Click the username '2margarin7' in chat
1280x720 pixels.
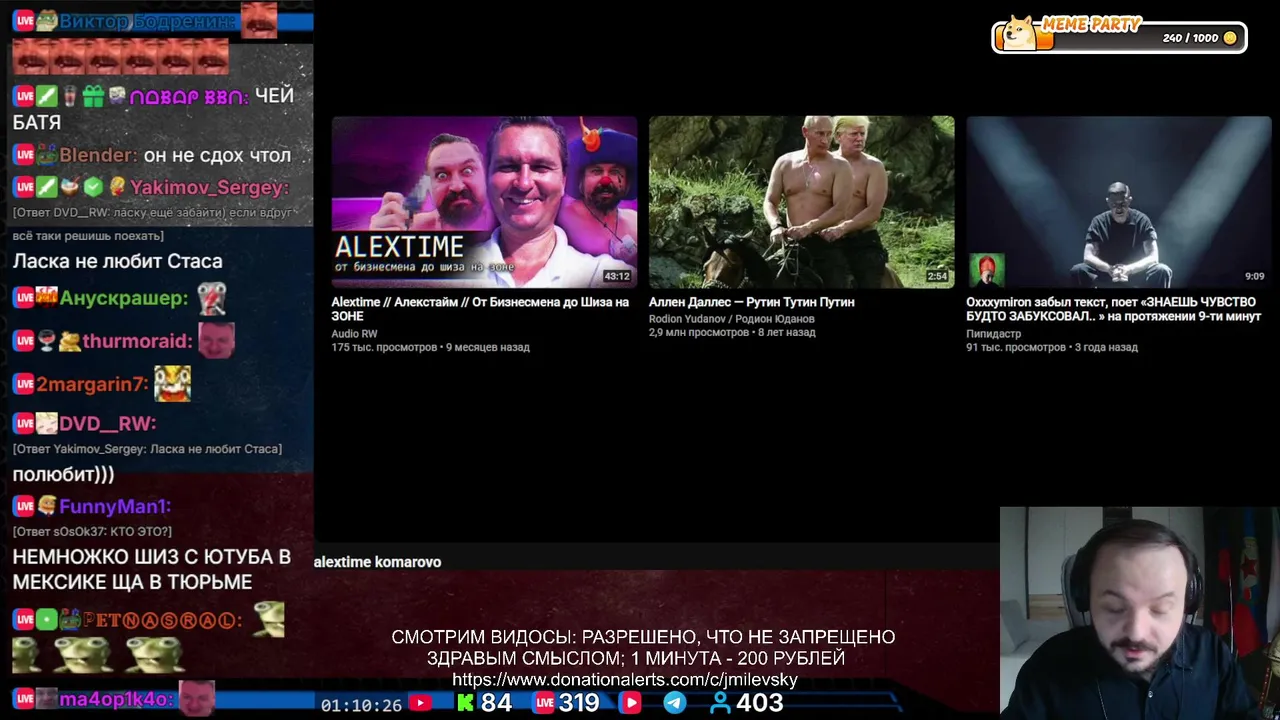tap(90, 384)
